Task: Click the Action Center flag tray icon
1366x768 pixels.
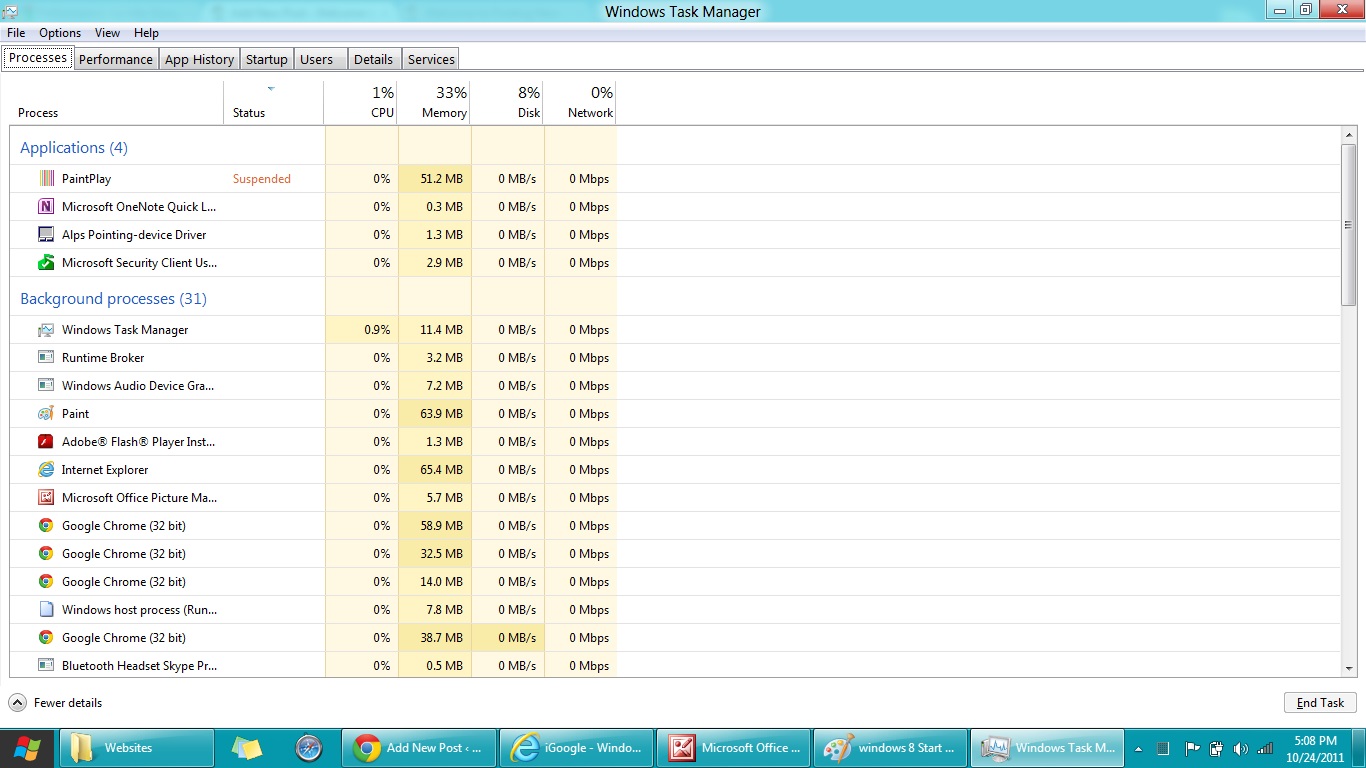Action: coord(1192,748)
